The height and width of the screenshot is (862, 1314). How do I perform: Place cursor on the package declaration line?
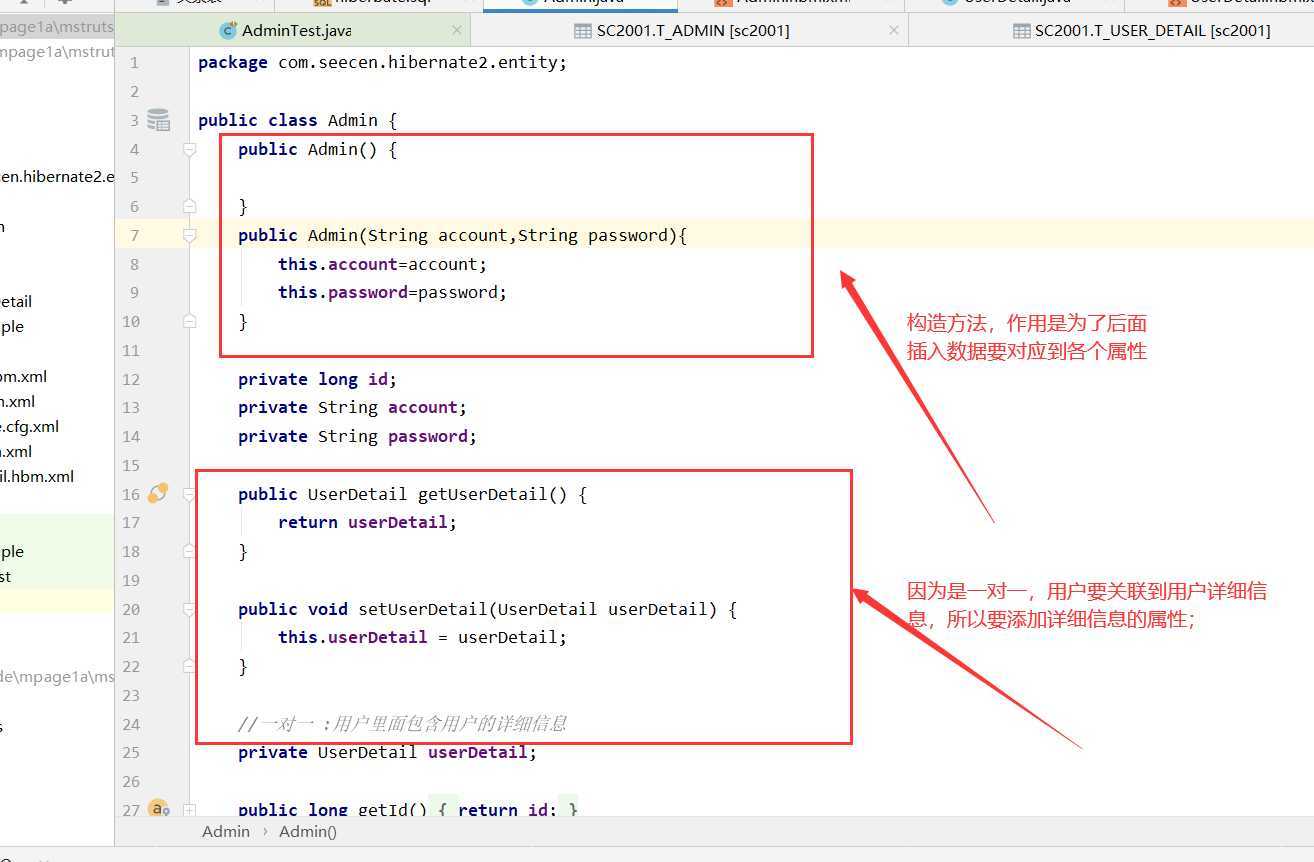click(382, 62)
